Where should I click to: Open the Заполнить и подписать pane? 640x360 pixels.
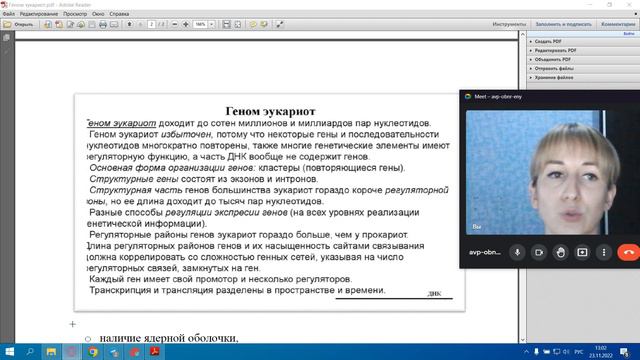tap(563, 24)
